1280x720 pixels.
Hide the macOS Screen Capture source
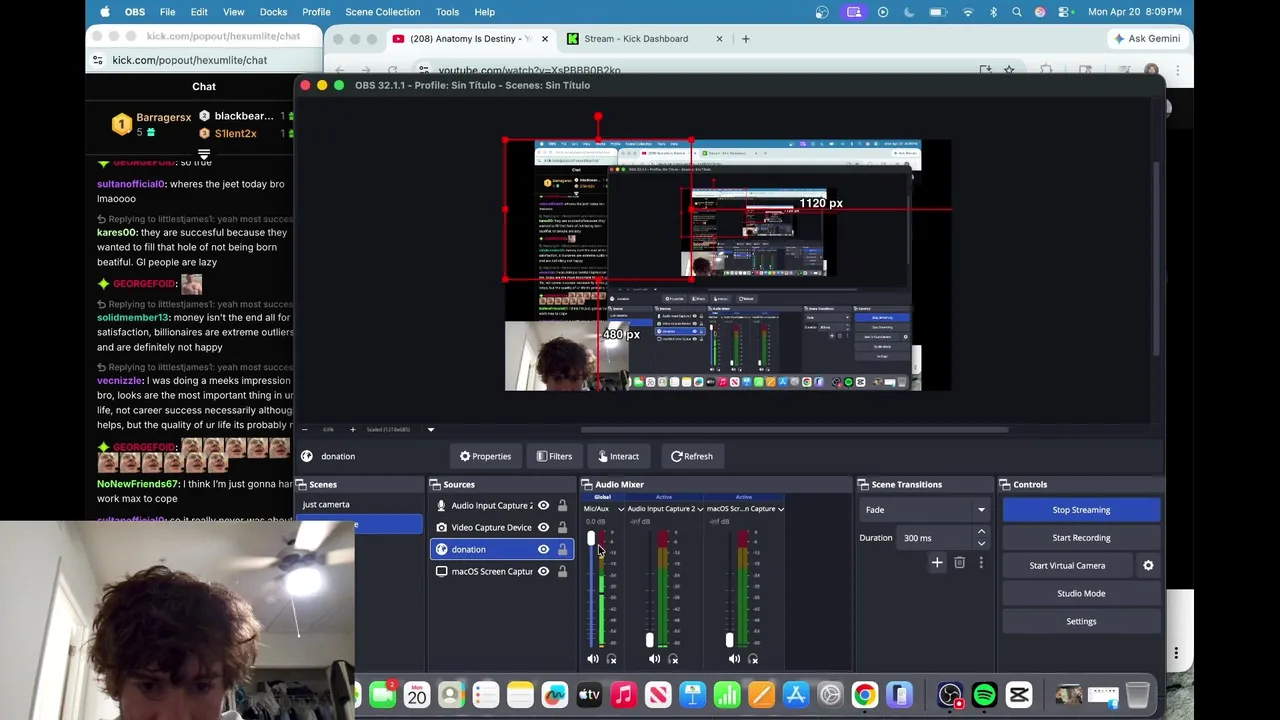pos(543,572)
